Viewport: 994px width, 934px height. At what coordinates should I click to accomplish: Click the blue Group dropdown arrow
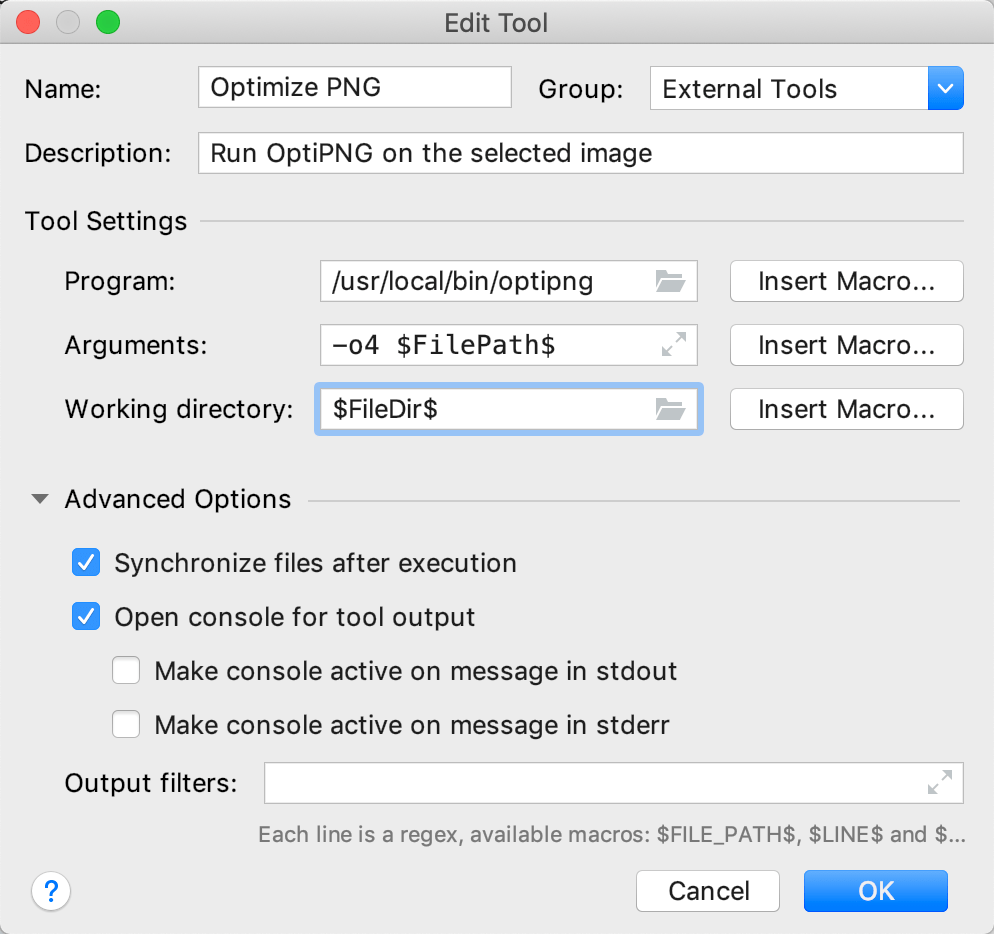point(945,88)
